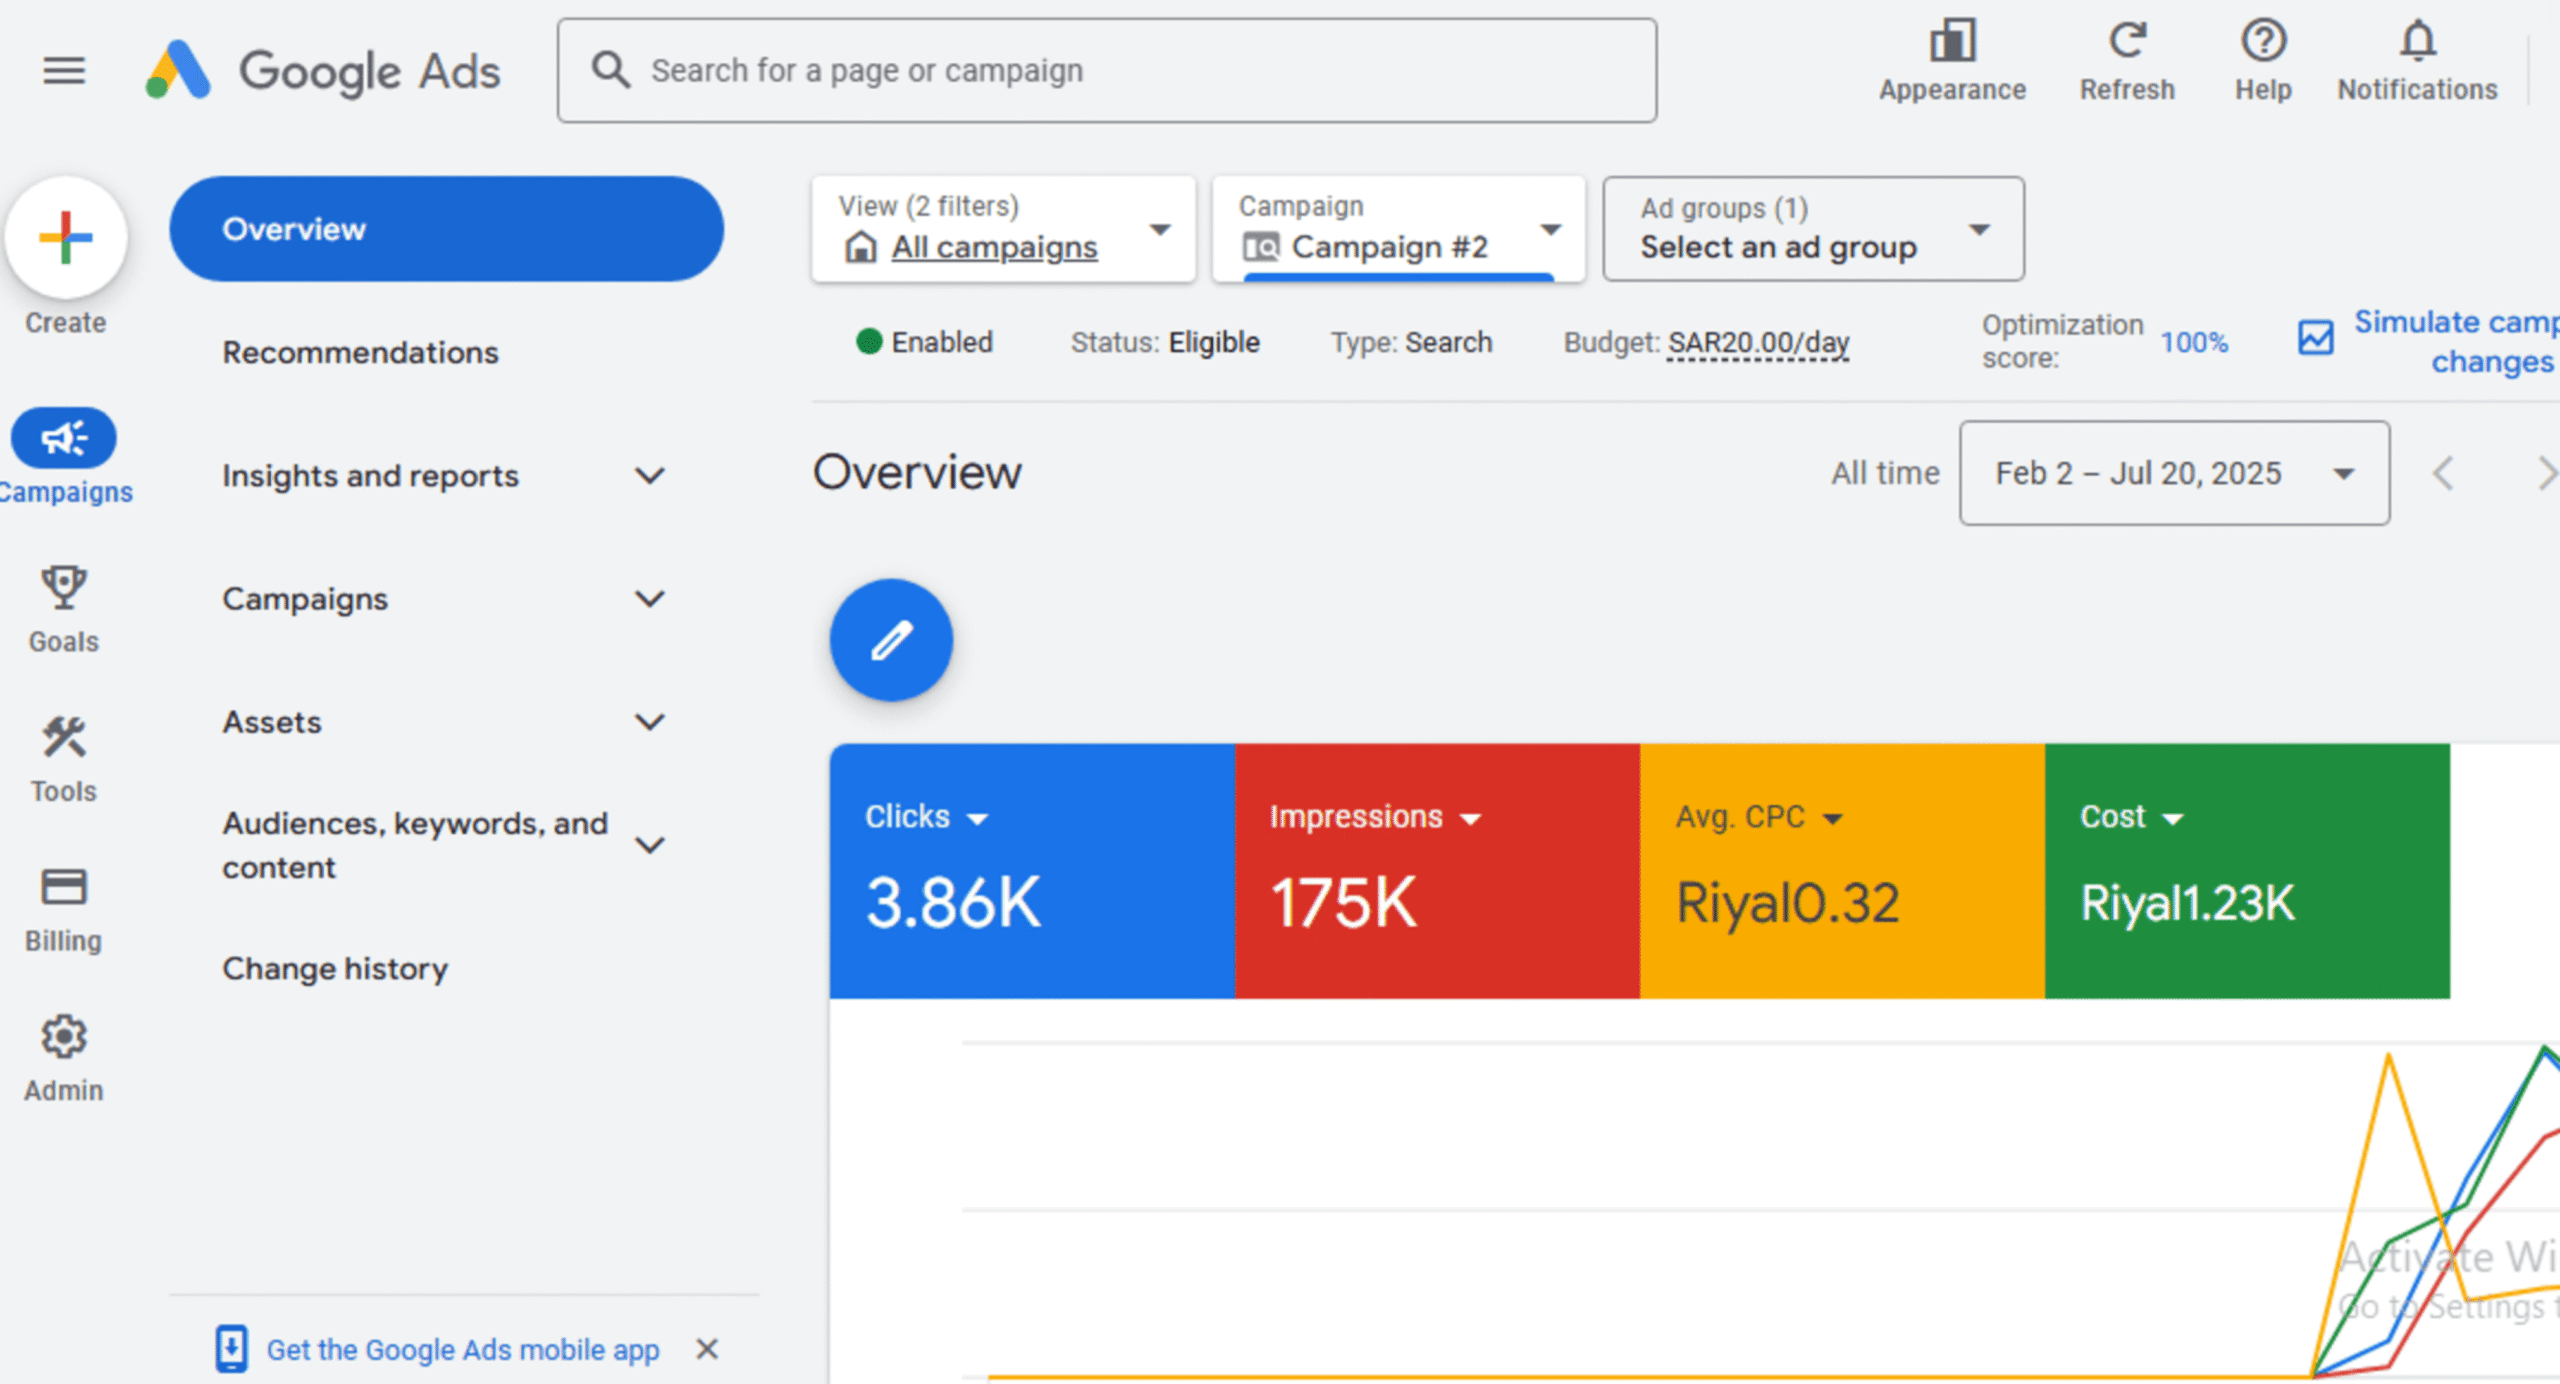
Task: Click the yellow Avg. CPC scorecard
Action: pyautogui.click(x=1842, y=871)
